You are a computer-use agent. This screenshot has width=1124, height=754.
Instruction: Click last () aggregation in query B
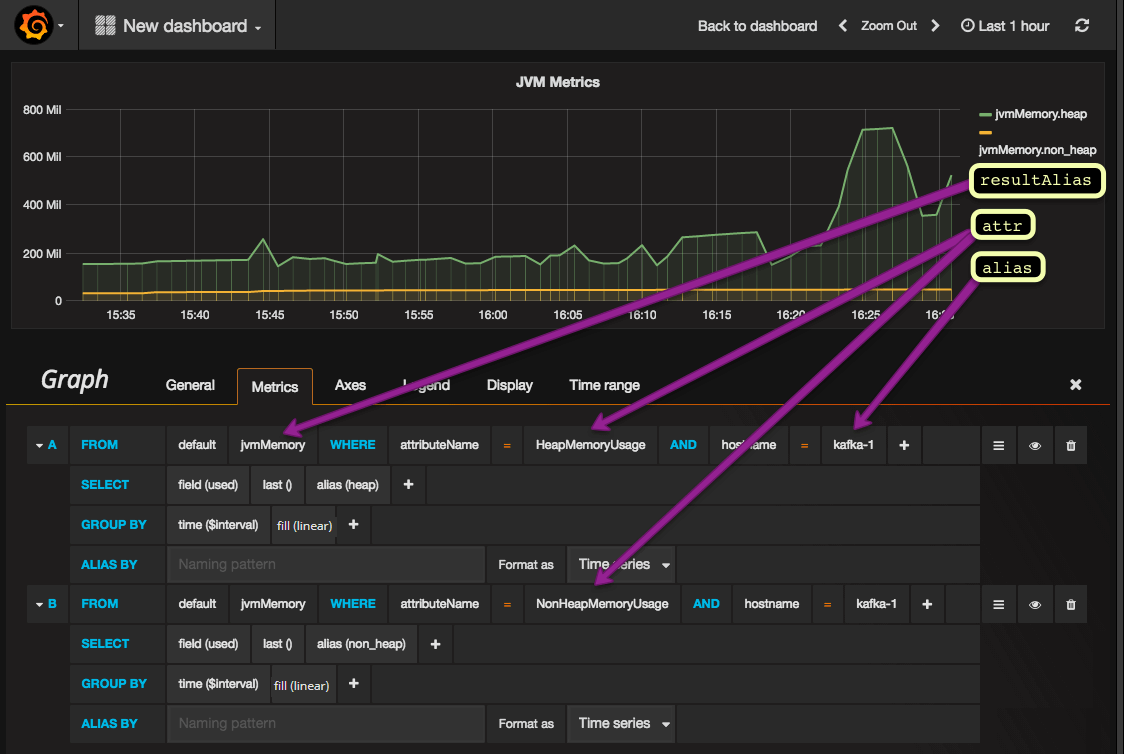[277, 644]
